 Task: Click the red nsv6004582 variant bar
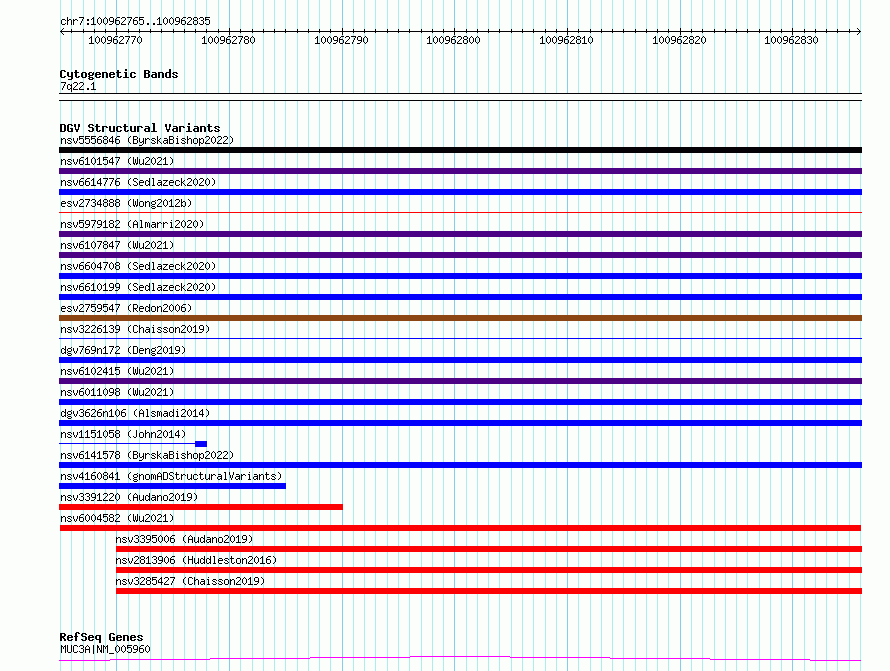click(x=460, y=529)
